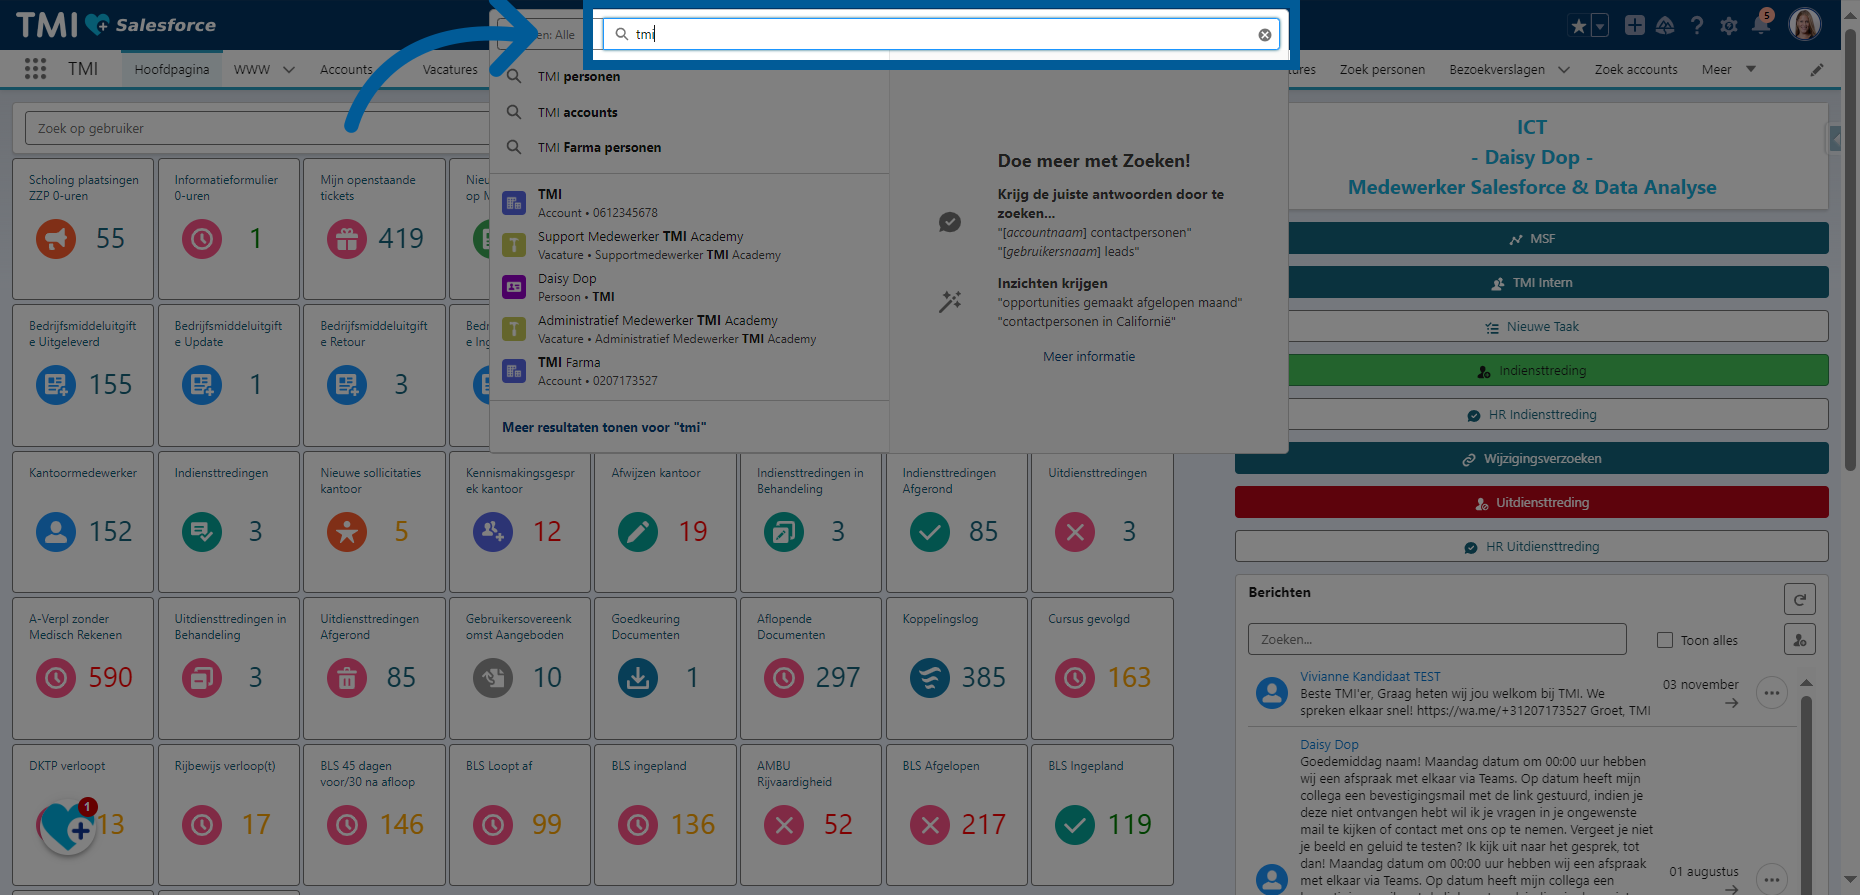1860x895 pixels.
Task: Open the Zoek accounts tab
Action: tap(1636, 69)
